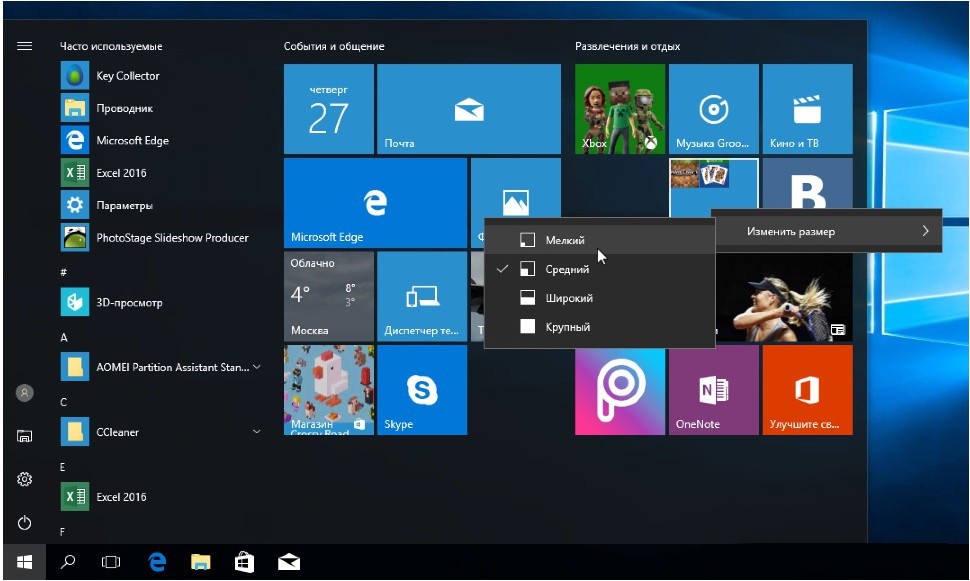Expand CCleaner folder chevron
Image resolution: width=970 pixels, height=581 pixels.
point(257,431)
